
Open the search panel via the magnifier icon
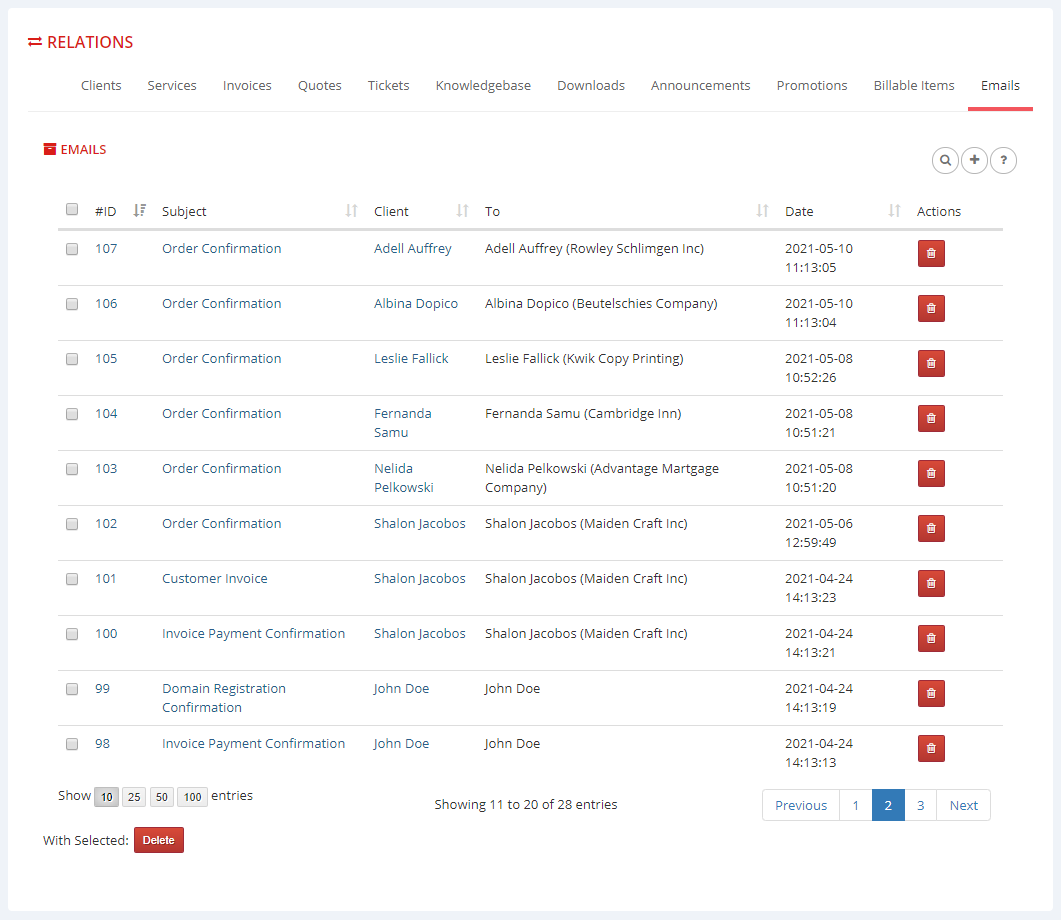(x=945, y=160)
